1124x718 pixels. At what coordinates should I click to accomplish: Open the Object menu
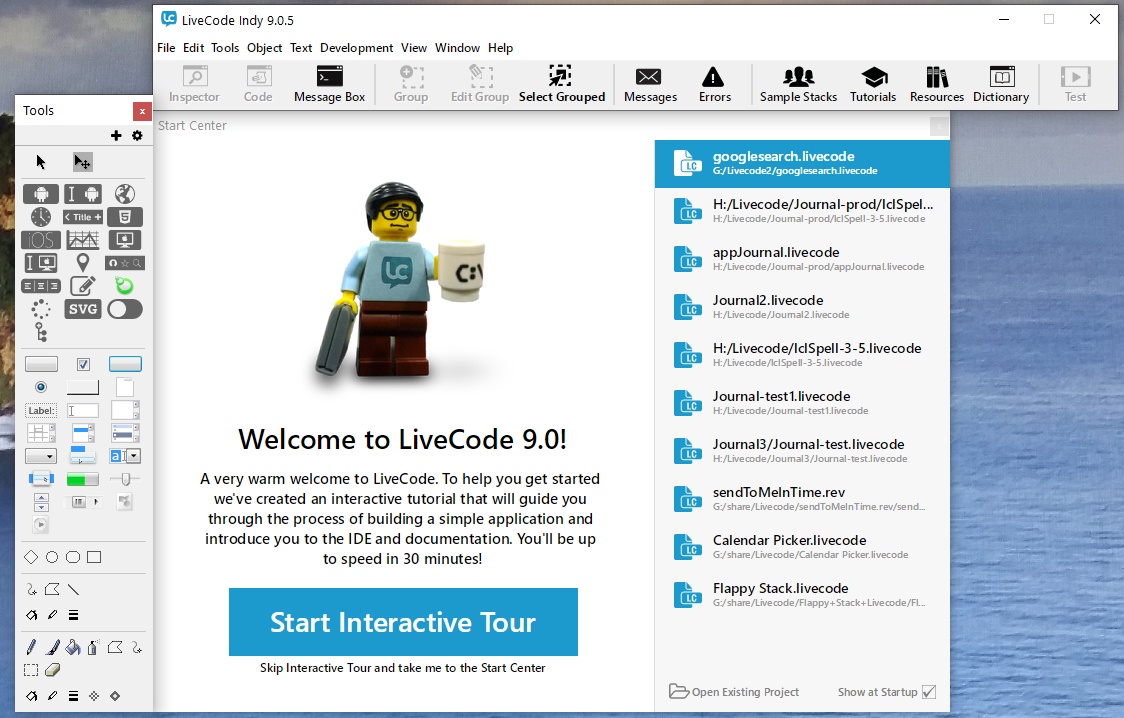[264, 47]
